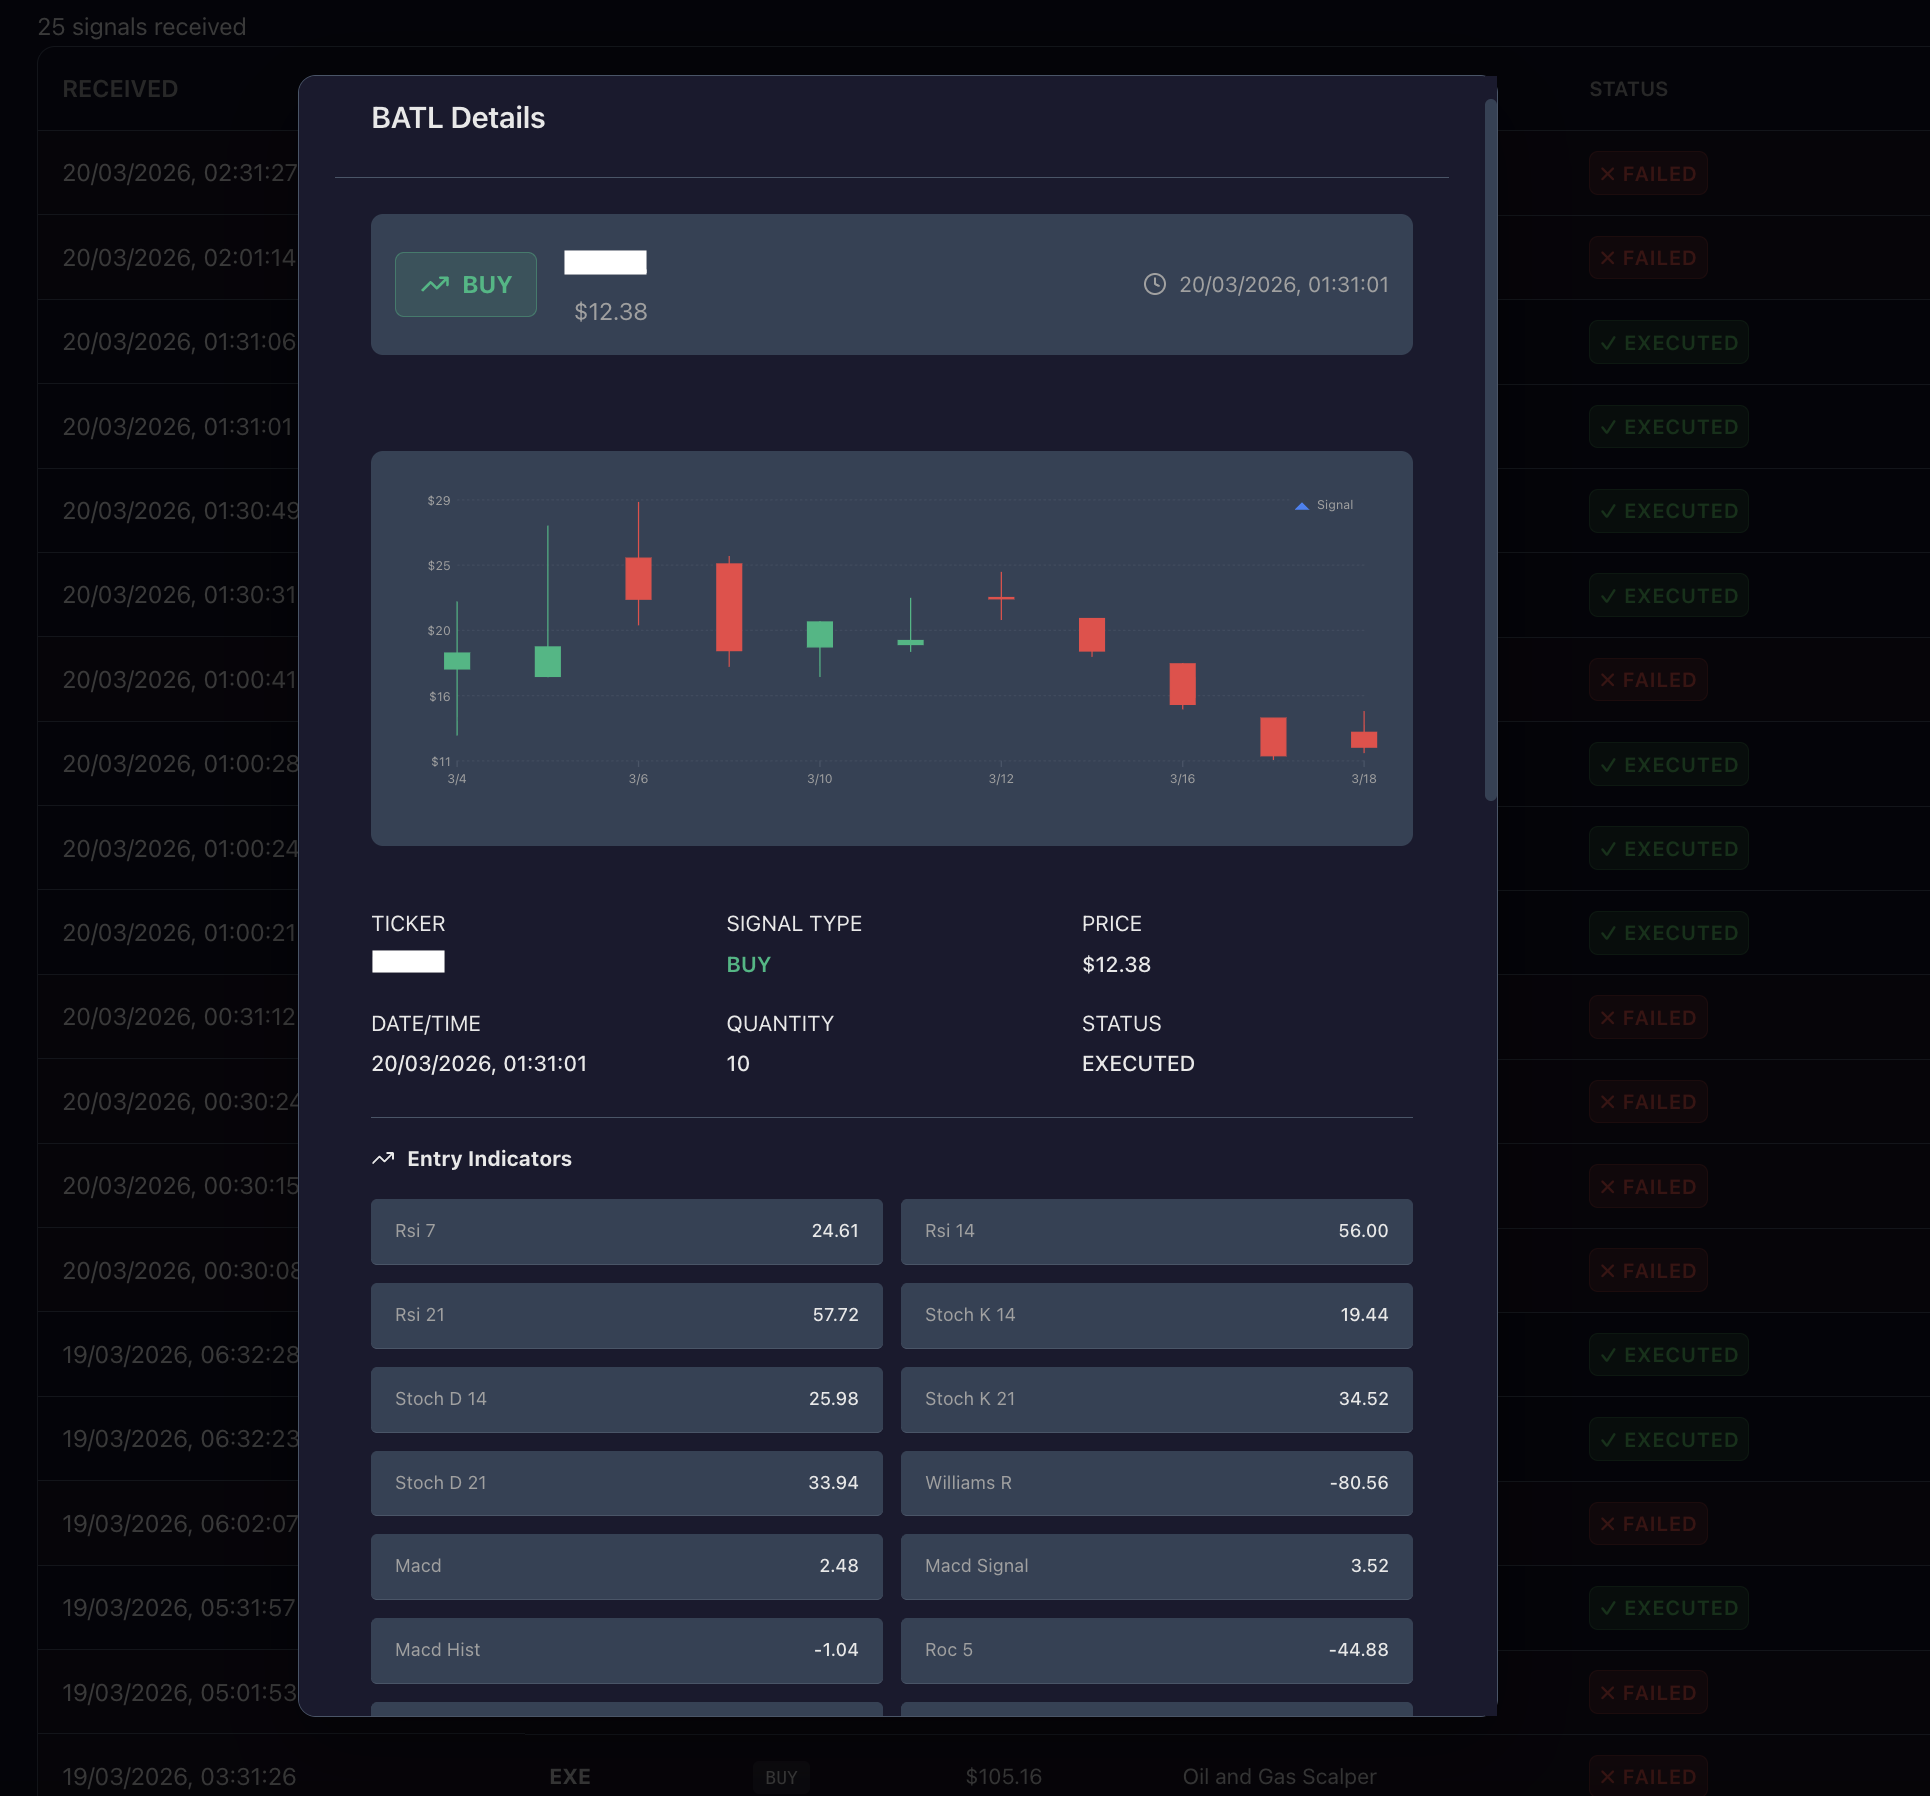1930x1796 pixels.
Task: Click the background row 19/03/2026, 06:32:28
Action: [180, 1355]
